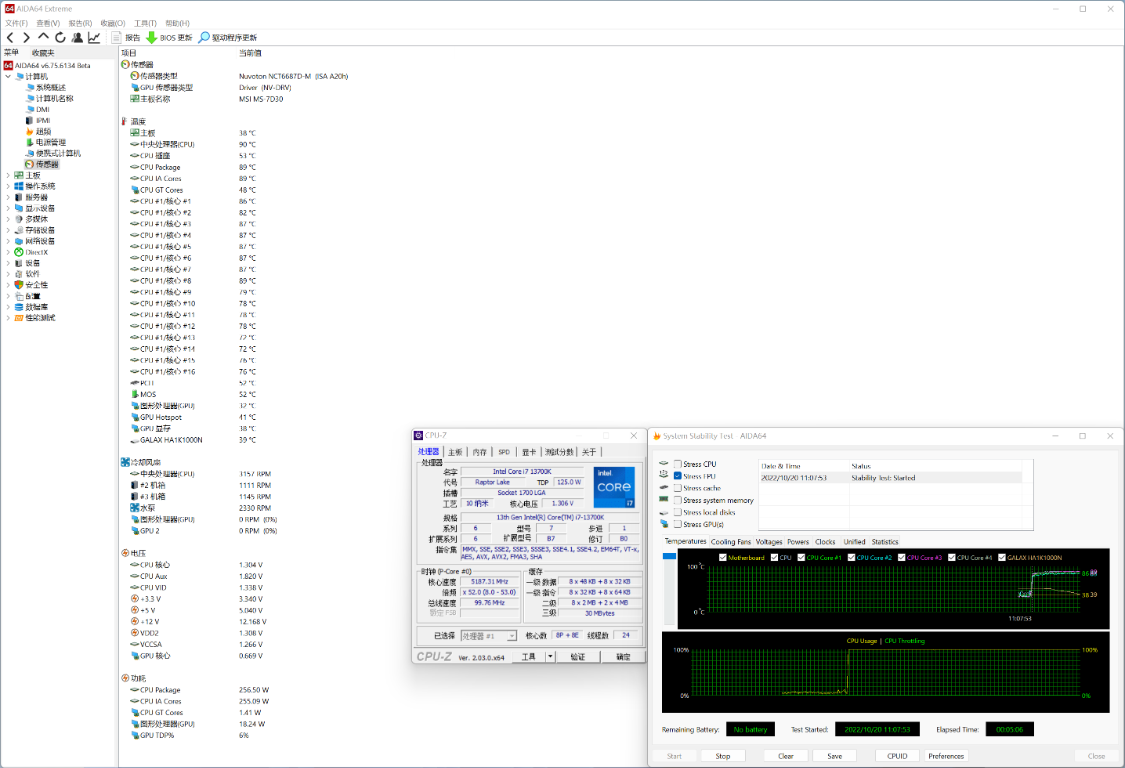Screen dimensions: 1125x768
Task: Switch to 显卡 tab in CPU-Z
Action: 529,452
